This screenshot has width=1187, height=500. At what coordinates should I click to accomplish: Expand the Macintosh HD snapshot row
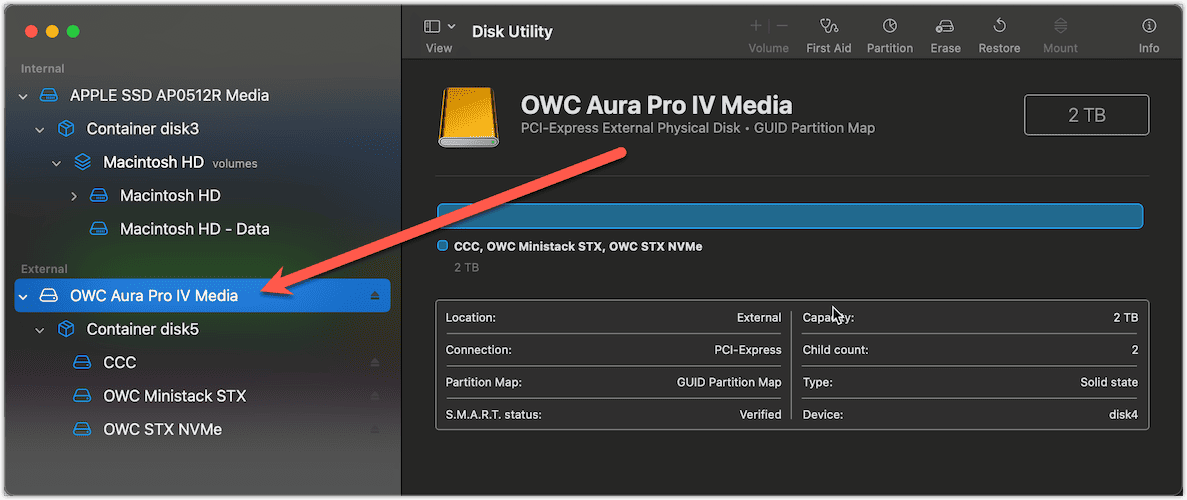tap(74, 196)
